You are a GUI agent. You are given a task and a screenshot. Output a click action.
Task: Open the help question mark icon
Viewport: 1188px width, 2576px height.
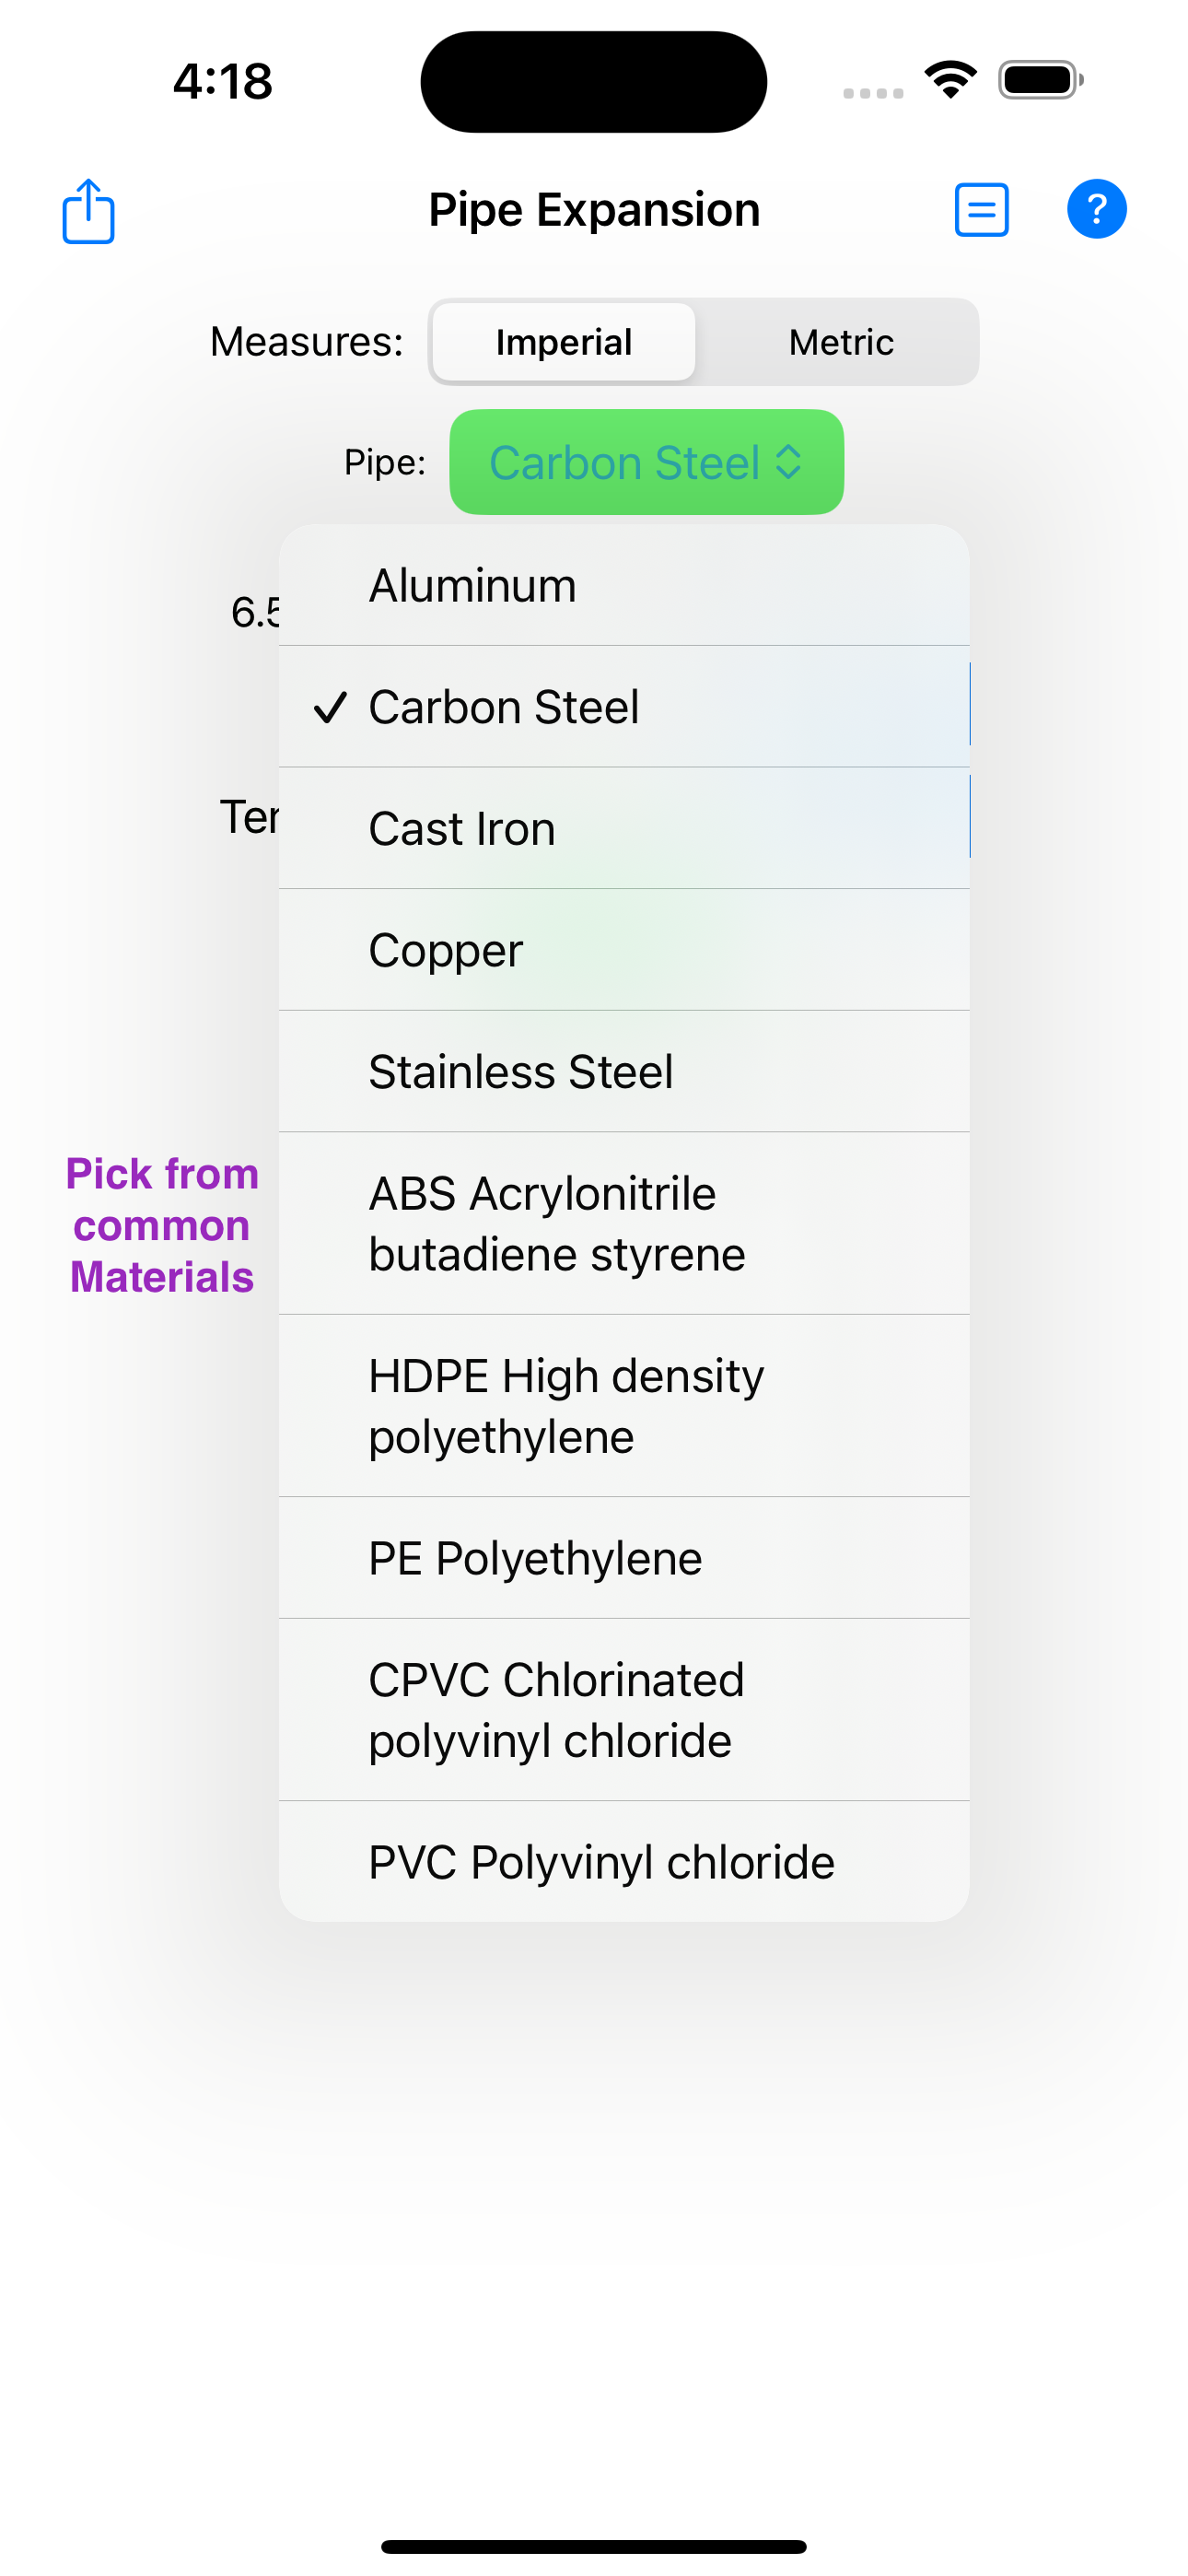(1096, 209)
